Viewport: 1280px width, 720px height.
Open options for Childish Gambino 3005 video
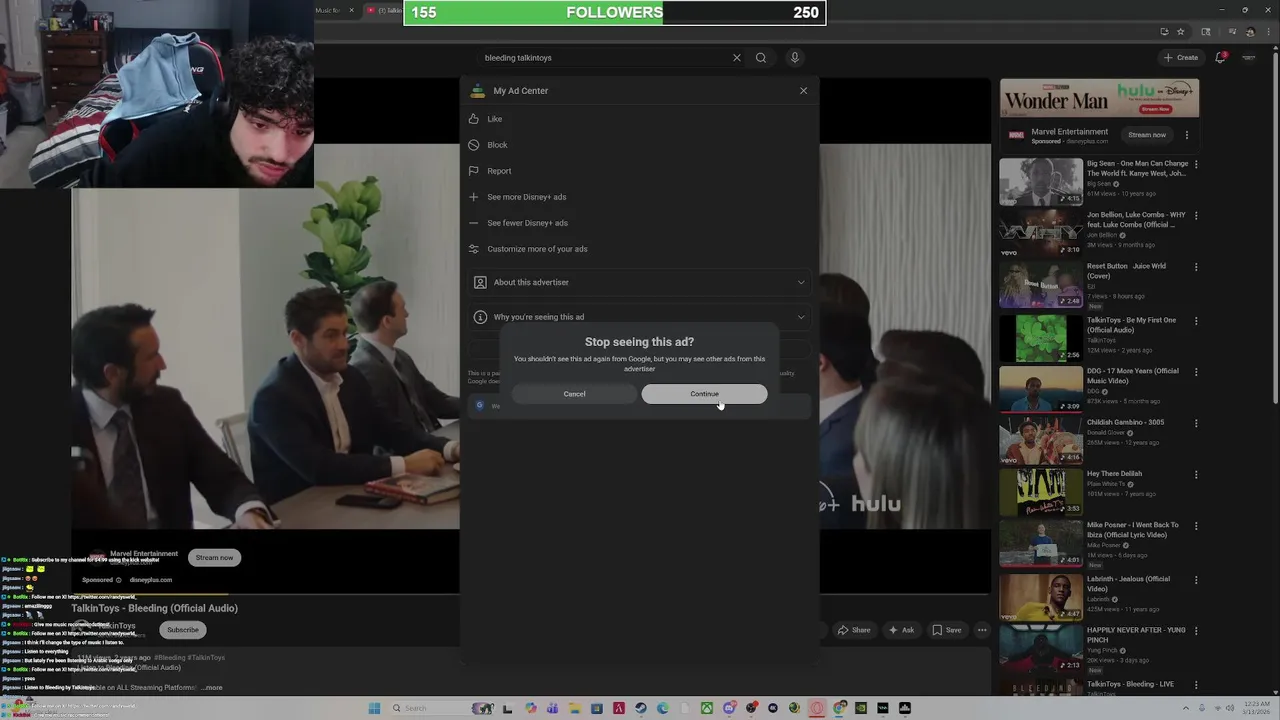tap(1196, 423)
